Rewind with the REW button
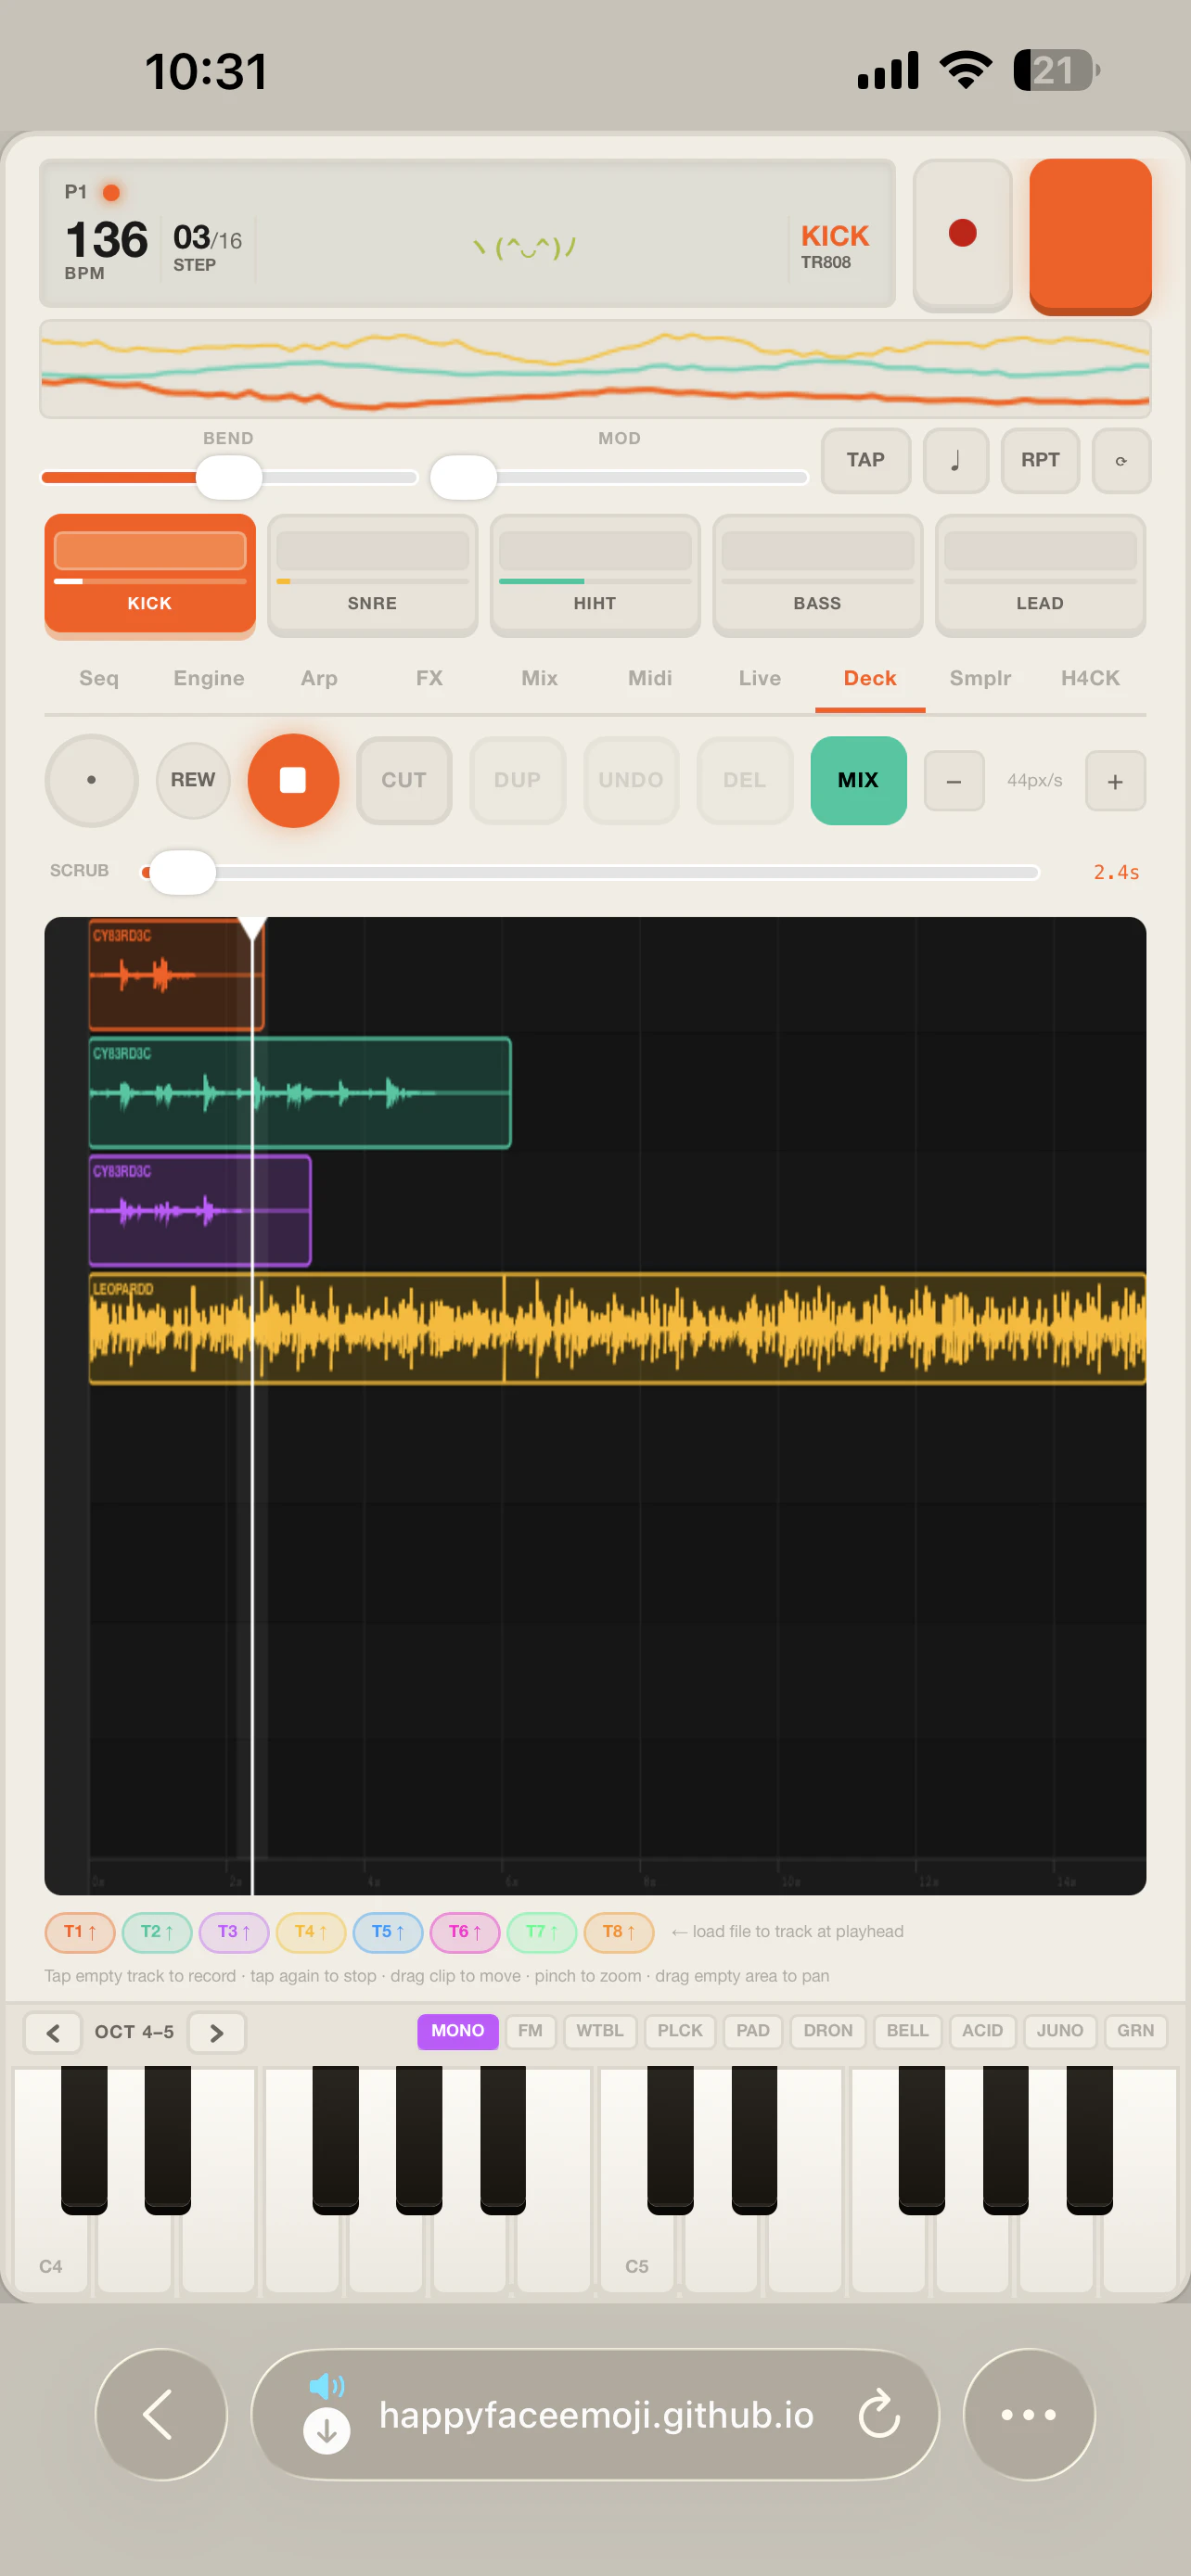 pos(193,780)
